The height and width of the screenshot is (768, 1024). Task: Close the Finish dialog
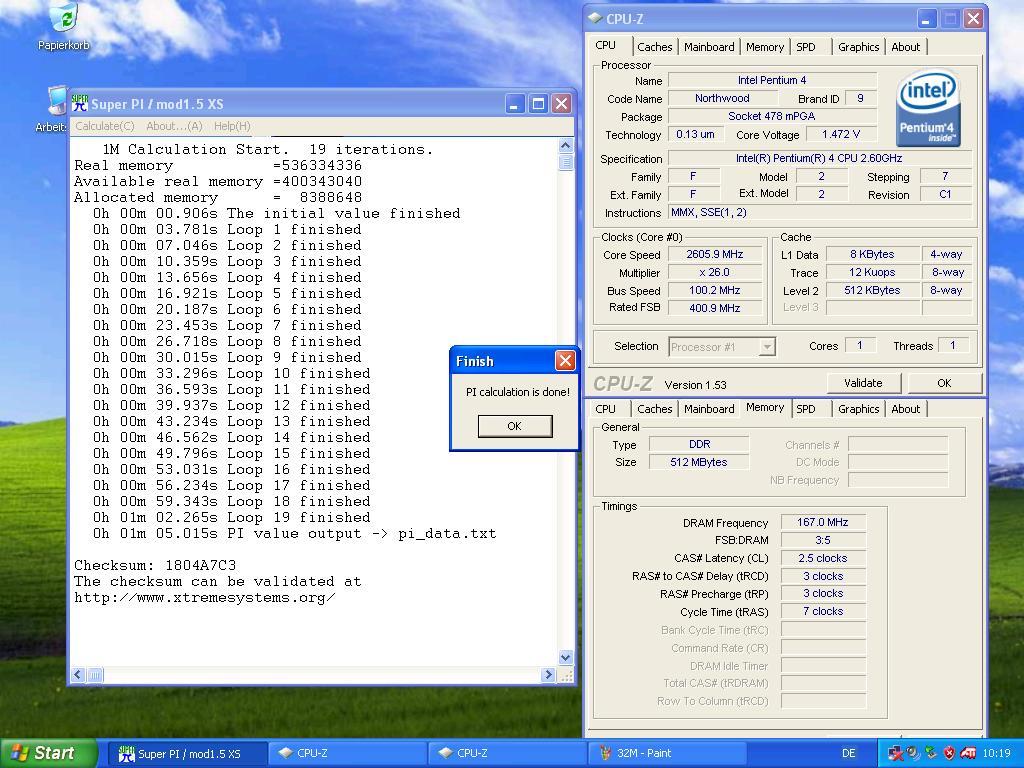[x=565, y=360]
